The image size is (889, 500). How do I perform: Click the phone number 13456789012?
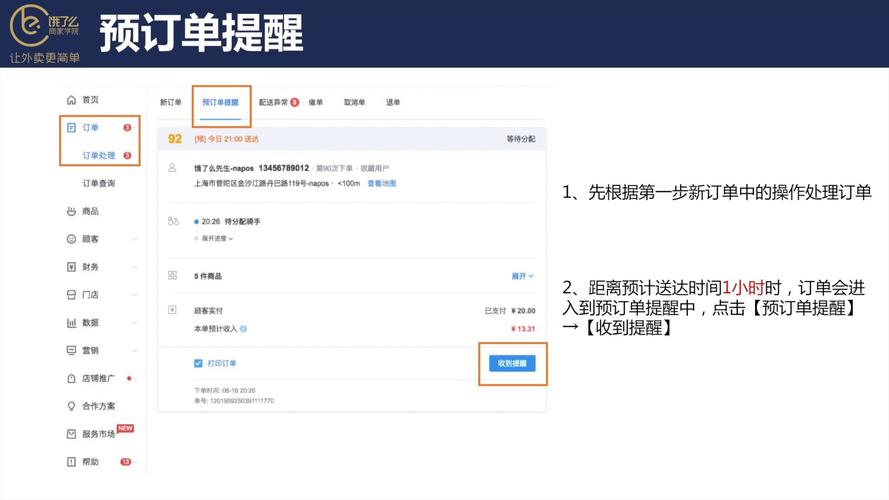[283, 168]
